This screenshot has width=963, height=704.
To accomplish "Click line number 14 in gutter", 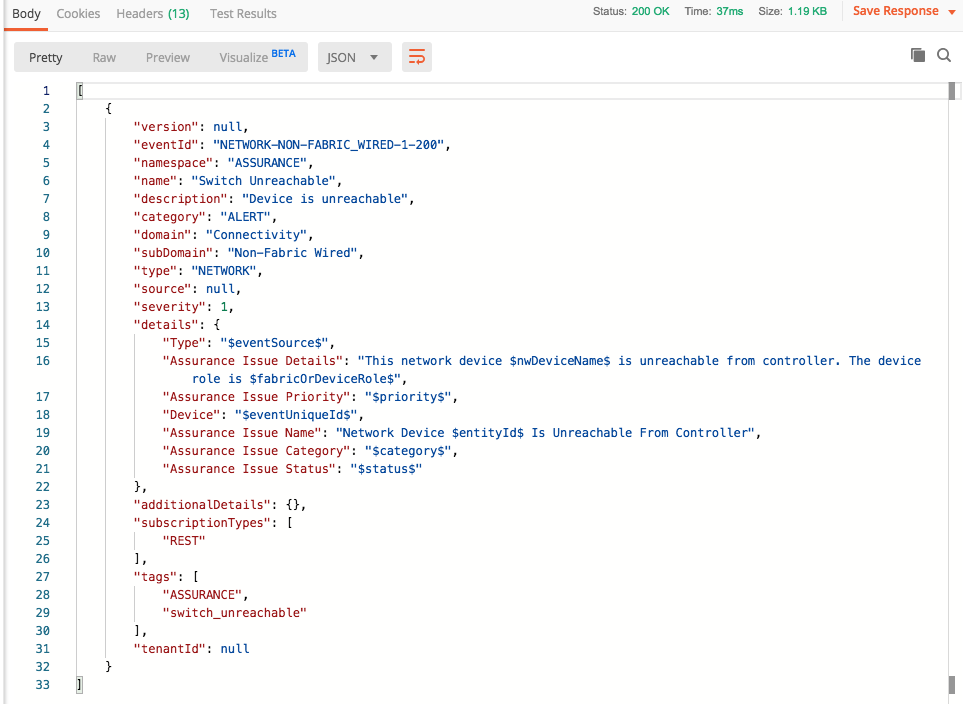I will pos(42,325).
